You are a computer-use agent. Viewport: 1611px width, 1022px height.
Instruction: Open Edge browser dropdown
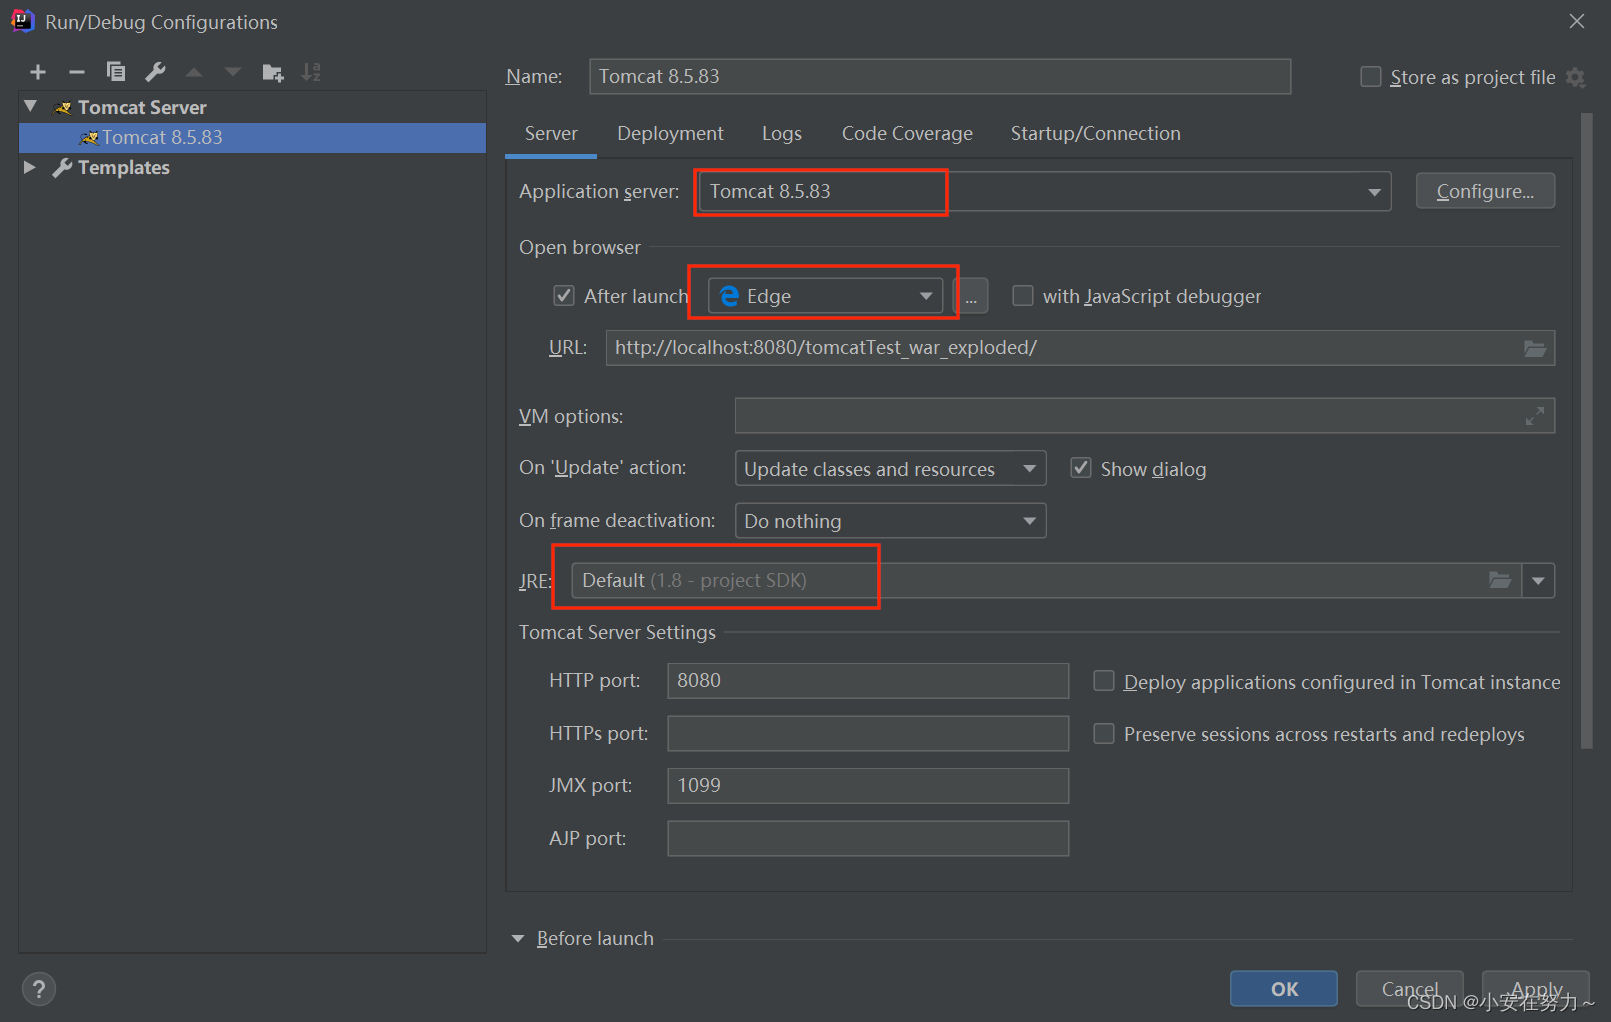point(826,296)
